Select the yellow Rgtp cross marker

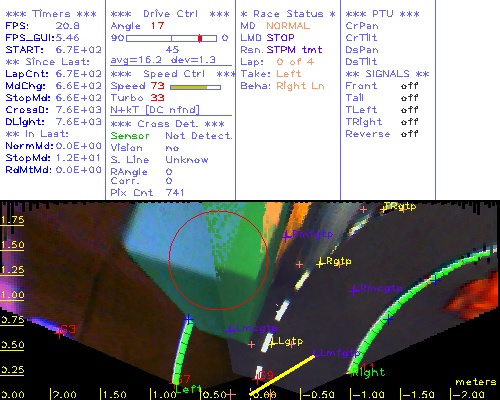(320, 263)
